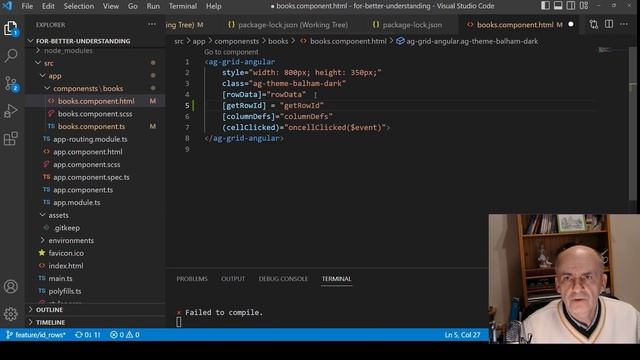
Task: Open the Customize Layout icon
Action: pos(584,6)
